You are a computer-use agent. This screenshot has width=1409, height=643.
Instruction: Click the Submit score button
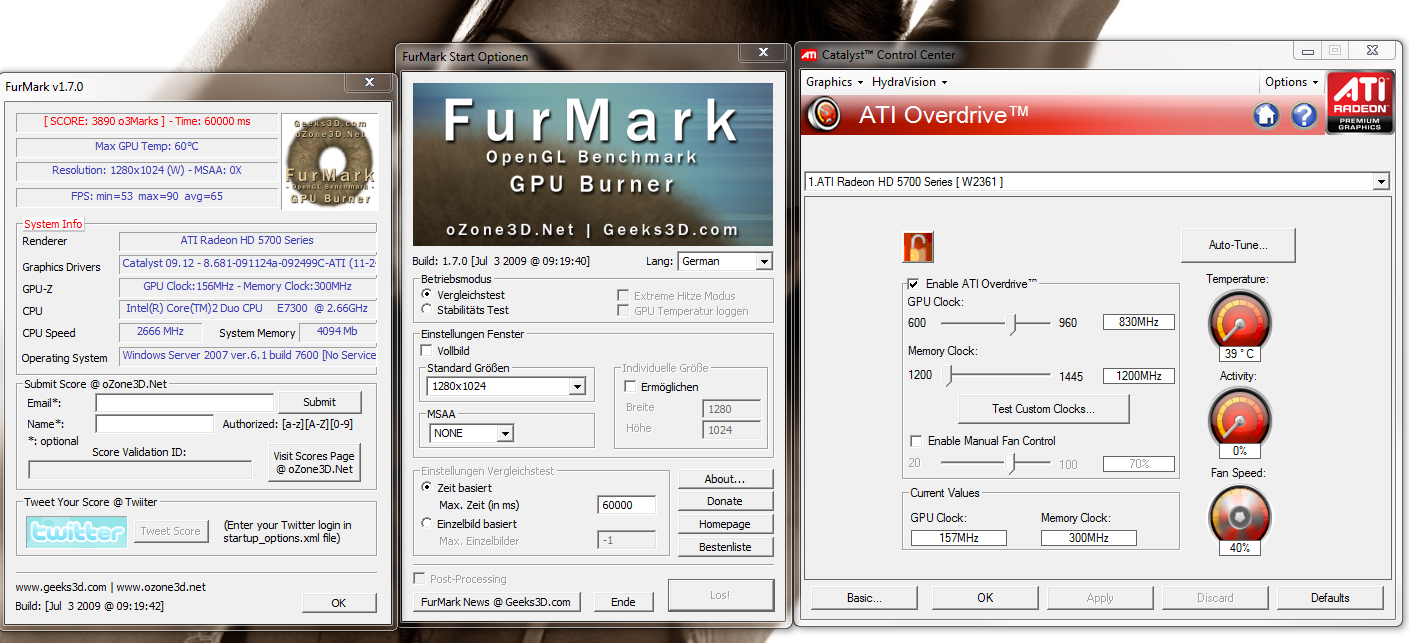[320, 402]
